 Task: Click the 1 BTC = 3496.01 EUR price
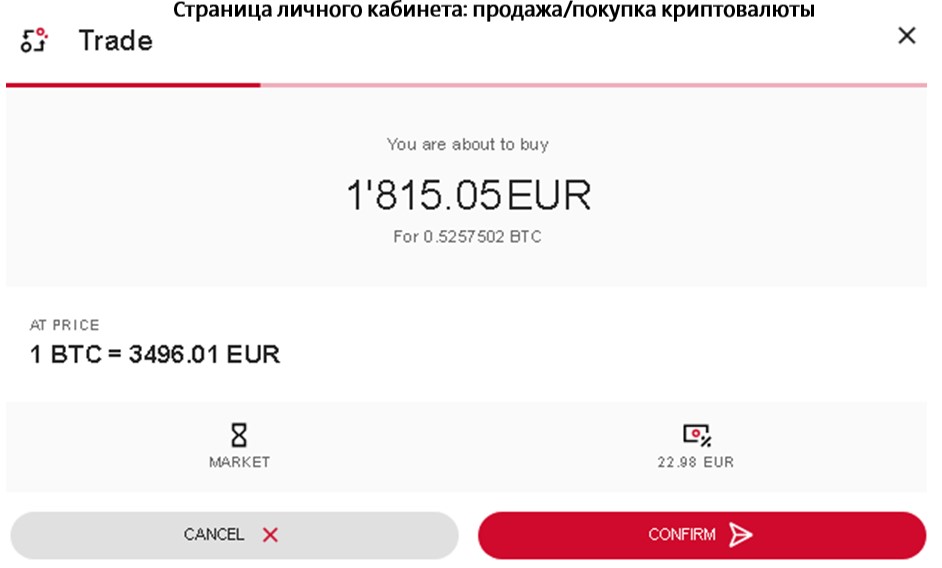pyautogui.click(x=155, y=354)
